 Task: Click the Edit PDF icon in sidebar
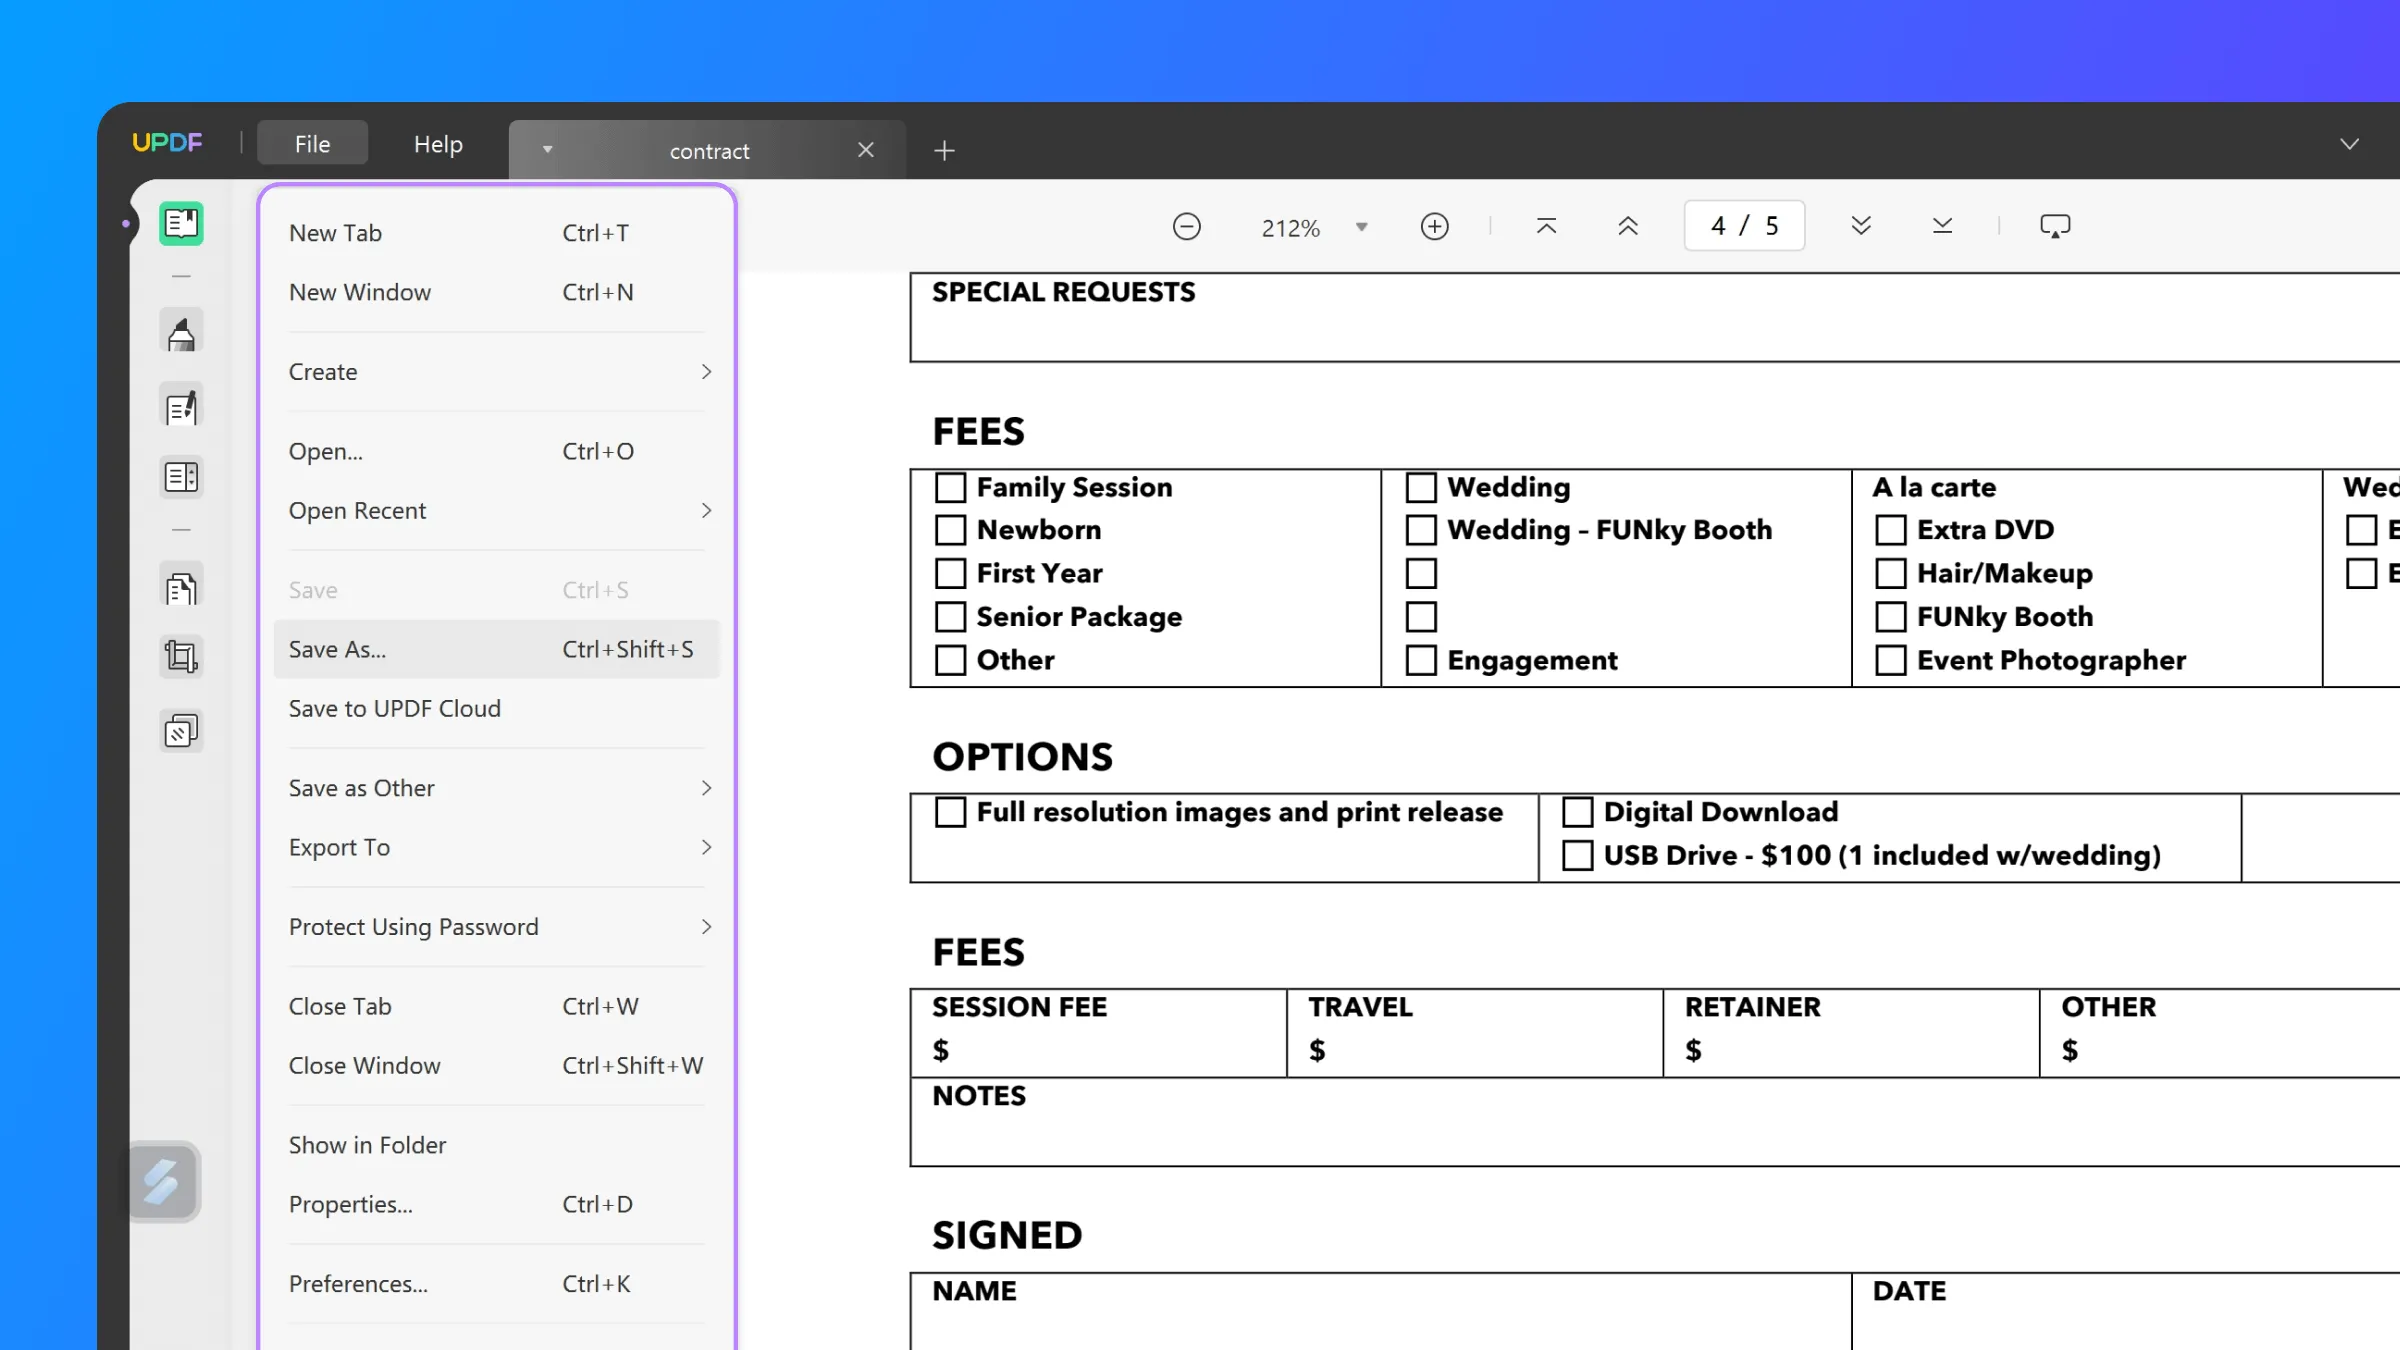click(x=180, y=407)
